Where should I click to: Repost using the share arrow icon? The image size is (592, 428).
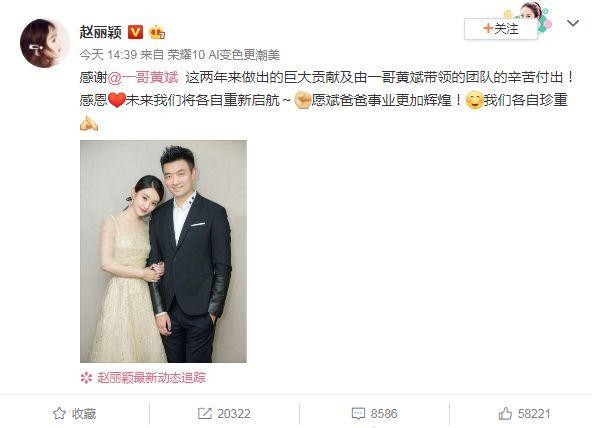(x=205, y=414)
